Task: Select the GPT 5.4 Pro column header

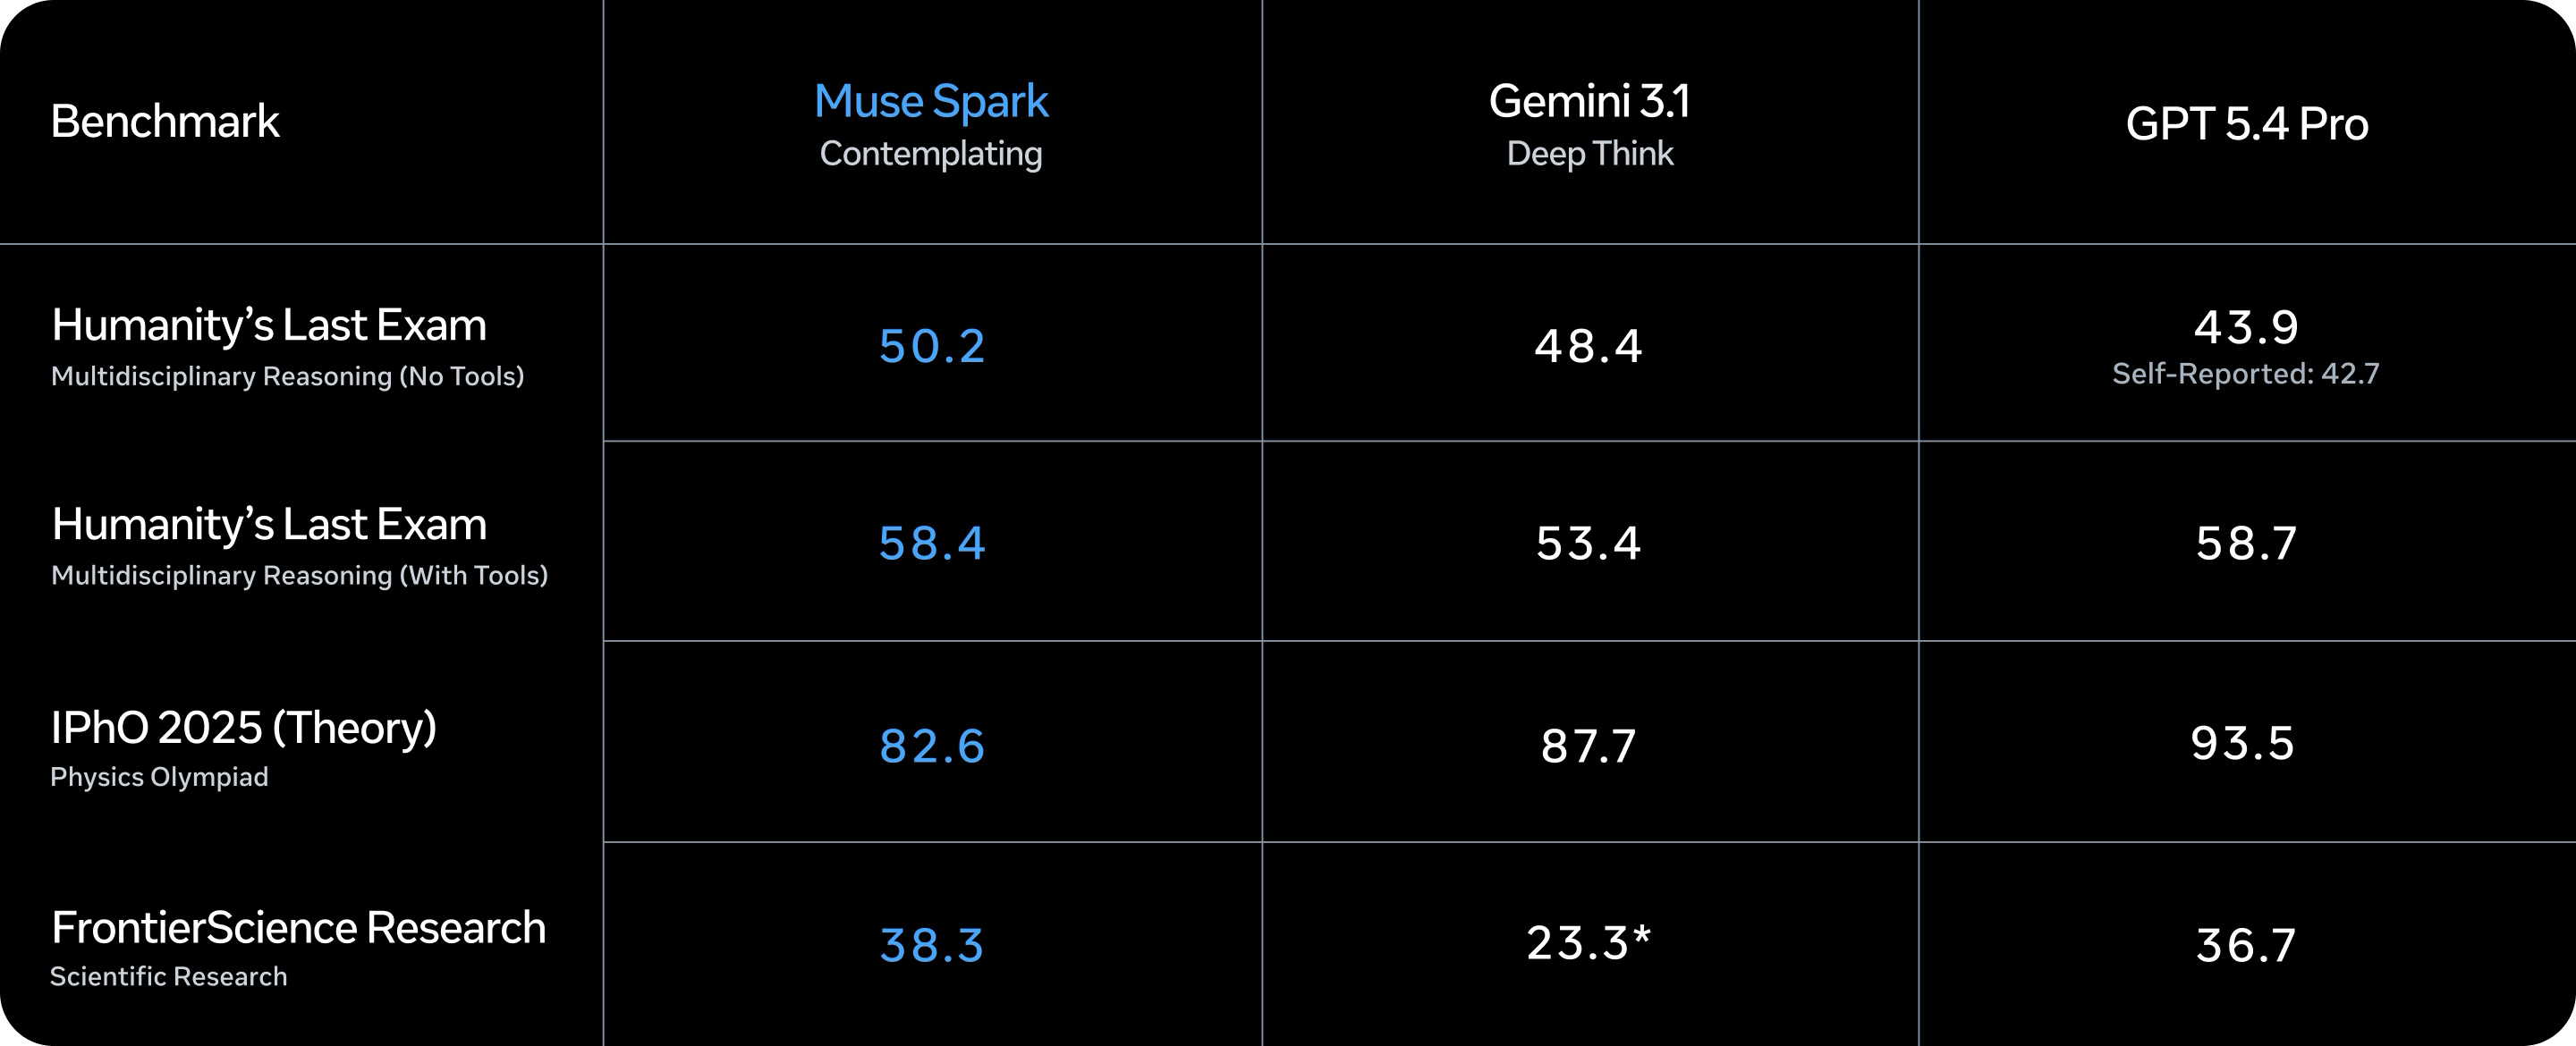Action: [x=2246, y=124]
